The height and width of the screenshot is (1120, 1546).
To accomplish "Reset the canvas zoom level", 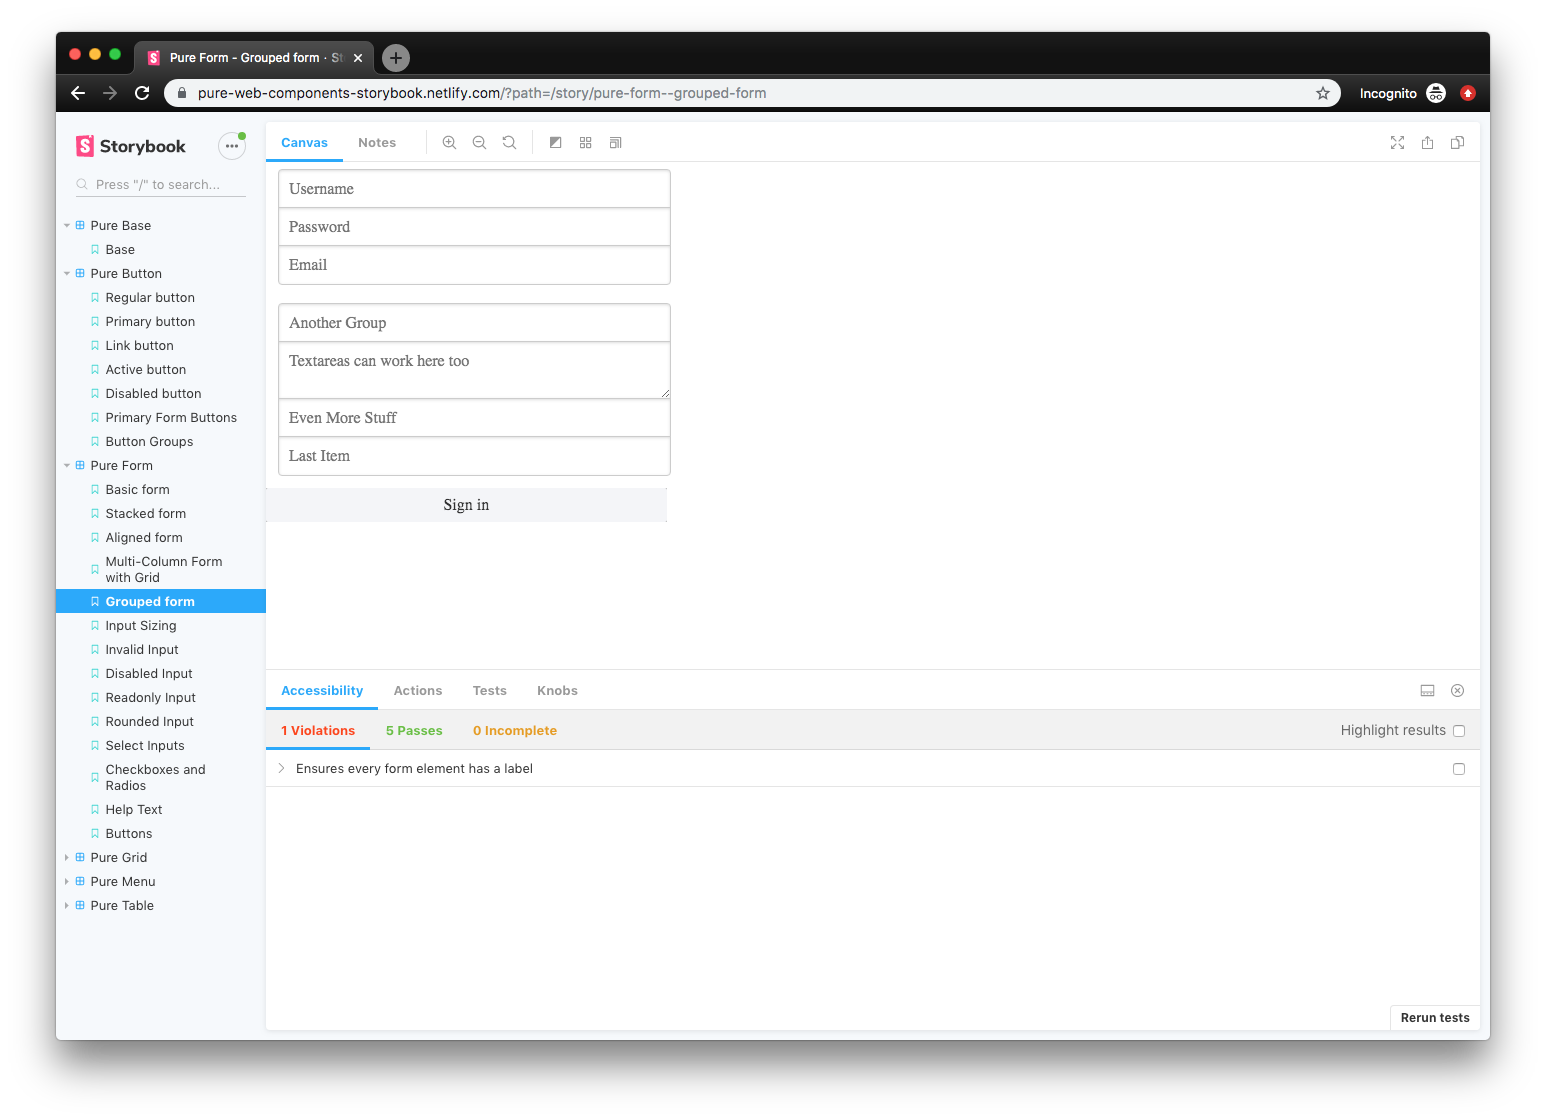I will [x=509, y=142].
